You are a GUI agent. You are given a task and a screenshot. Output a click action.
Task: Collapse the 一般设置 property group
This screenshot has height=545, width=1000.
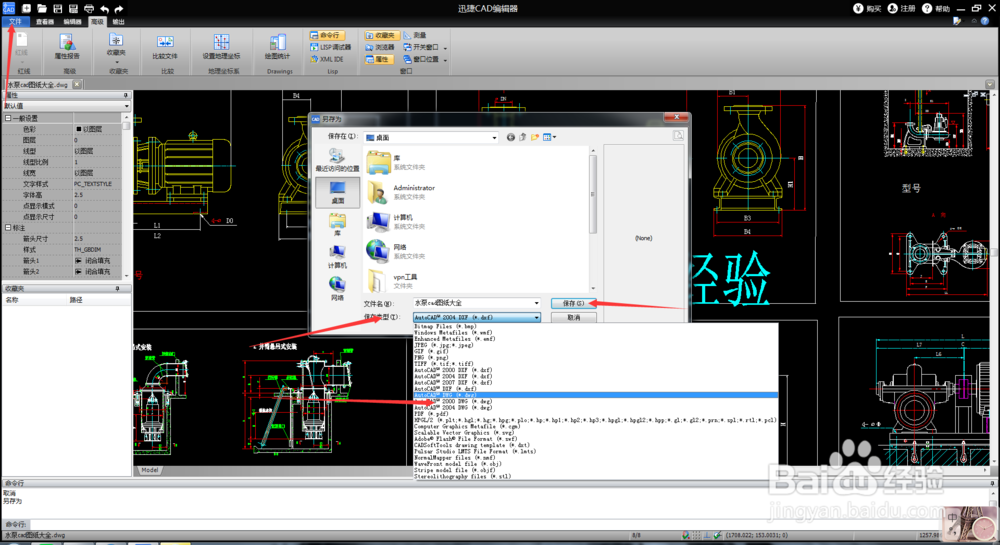(x=8, y=118)
